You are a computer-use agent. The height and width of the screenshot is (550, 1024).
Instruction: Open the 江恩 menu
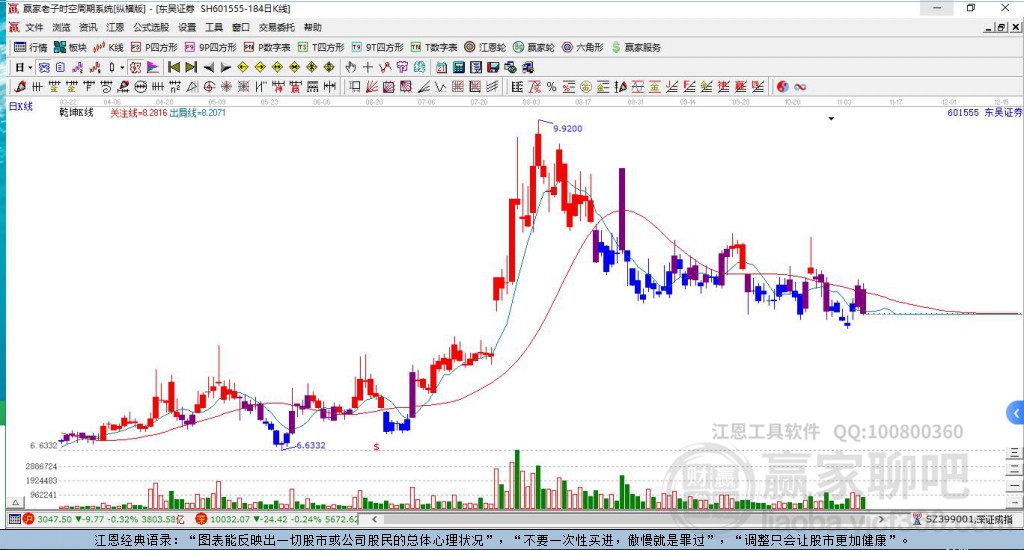pyautogui.click(x=115, y=27)
